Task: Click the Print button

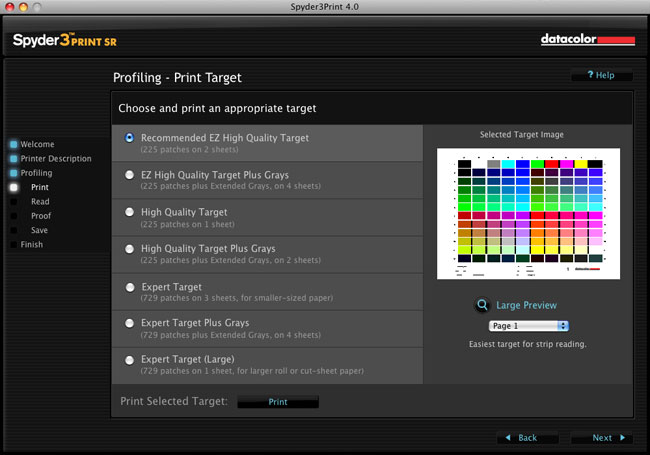Action: [278, 402]
